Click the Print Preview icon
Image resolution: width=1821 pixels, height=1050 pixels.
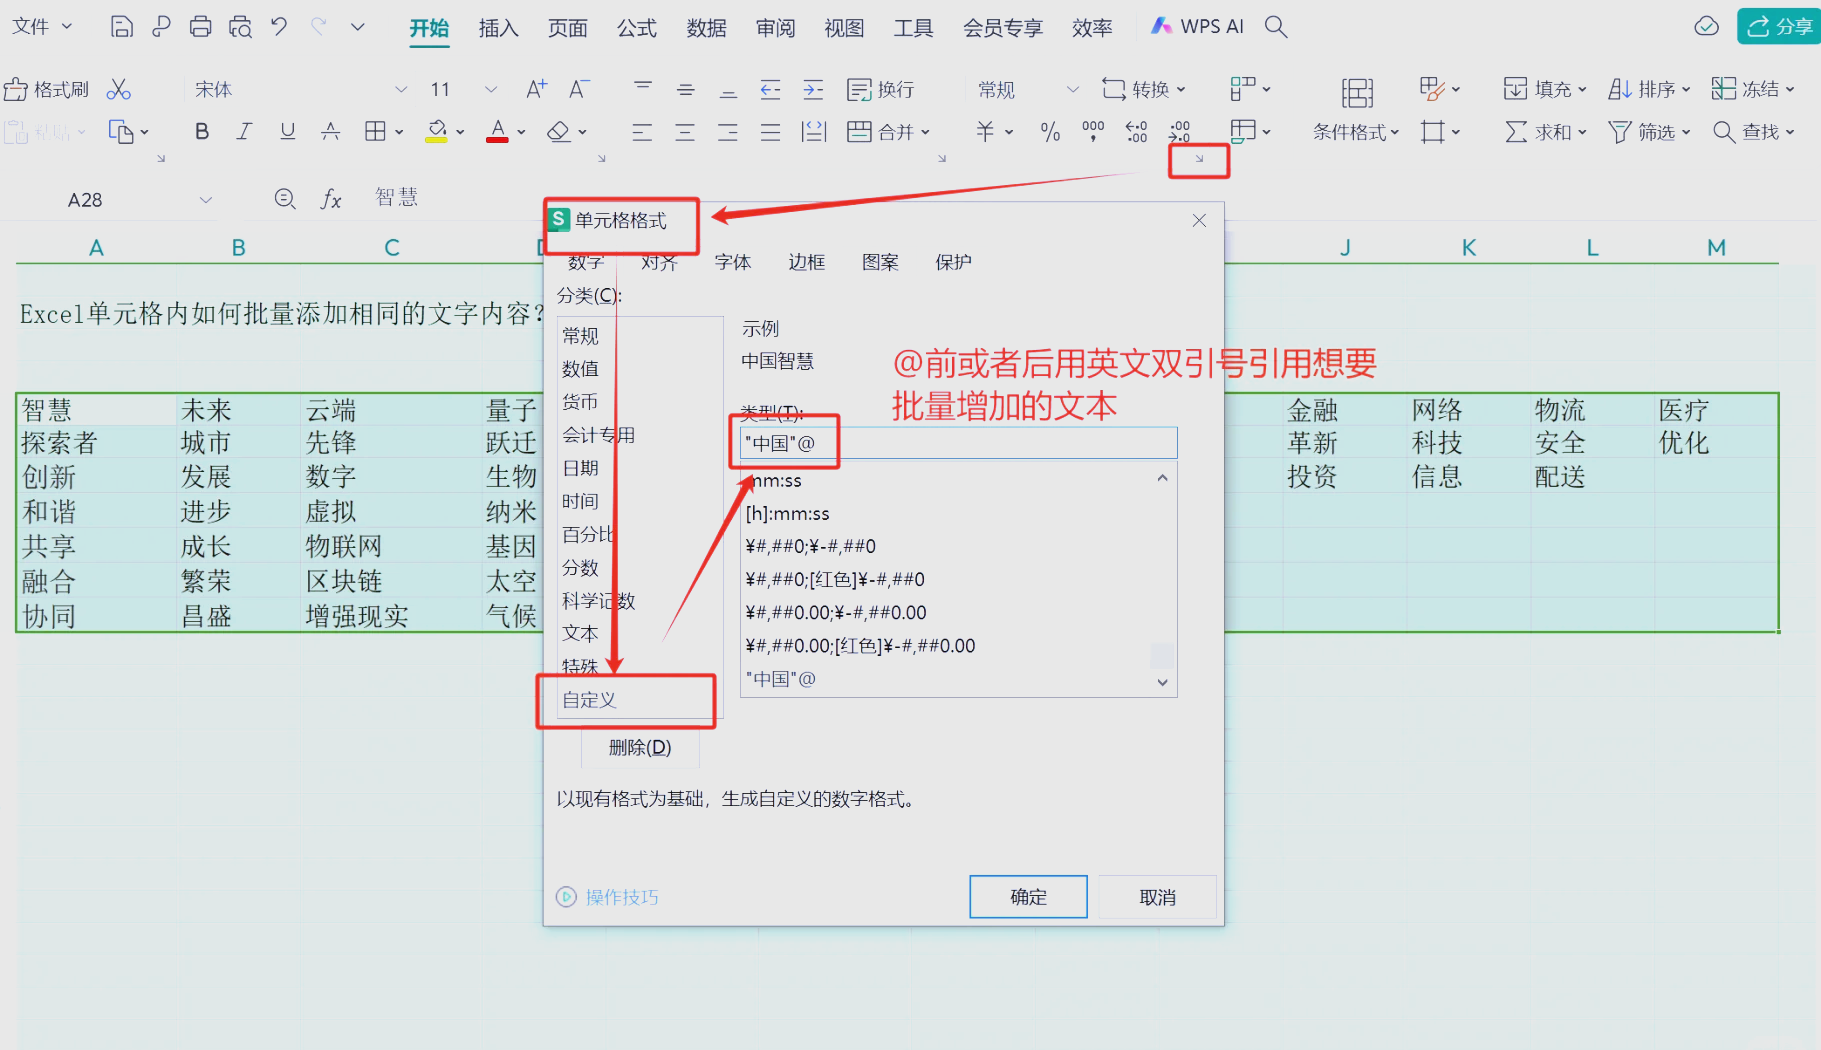(x=240, y=27)
